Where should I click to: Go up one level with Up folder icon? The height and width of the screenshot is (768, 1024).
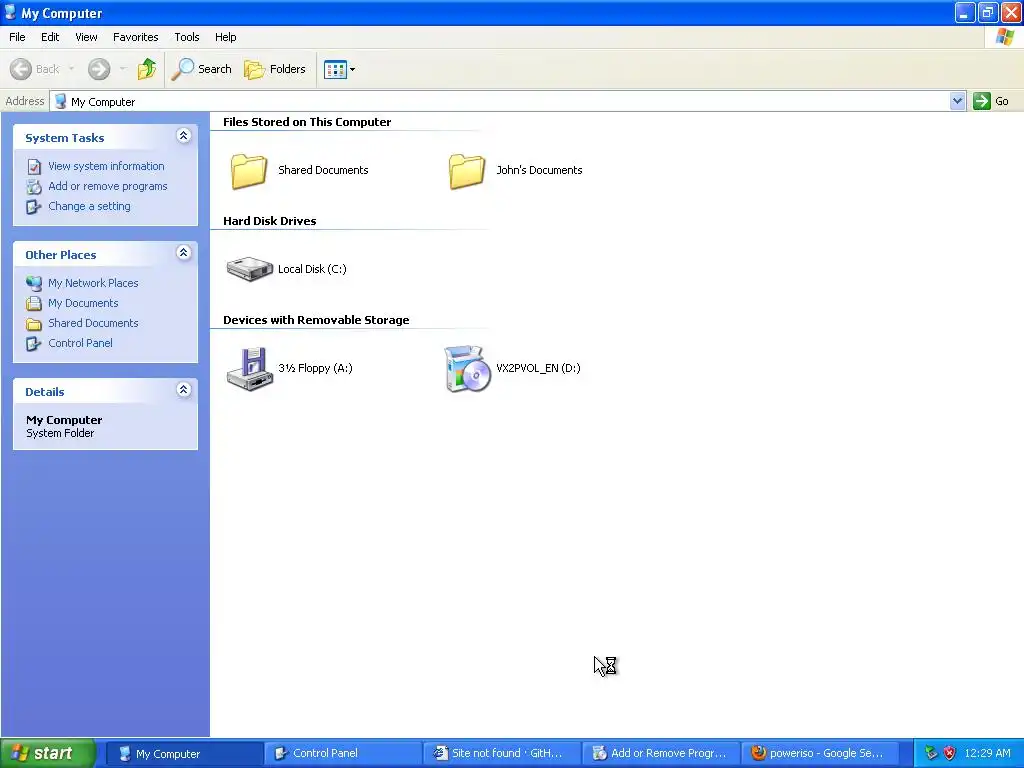coord(147,69)
